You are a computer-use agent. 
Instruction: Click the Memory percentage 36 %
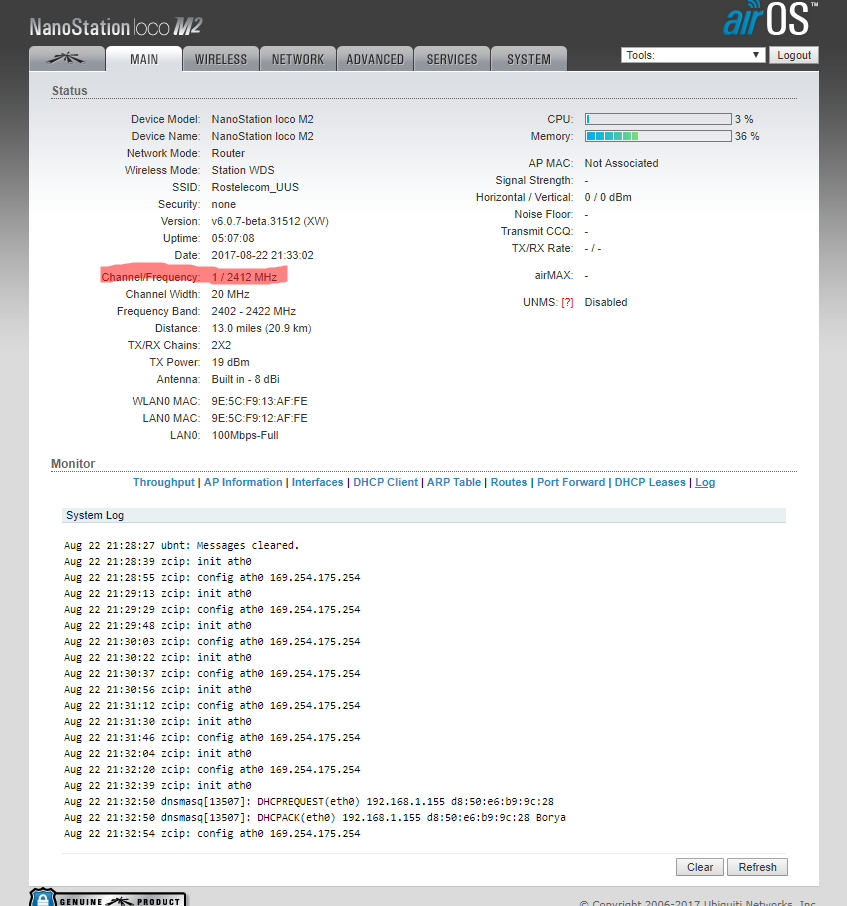747,136
